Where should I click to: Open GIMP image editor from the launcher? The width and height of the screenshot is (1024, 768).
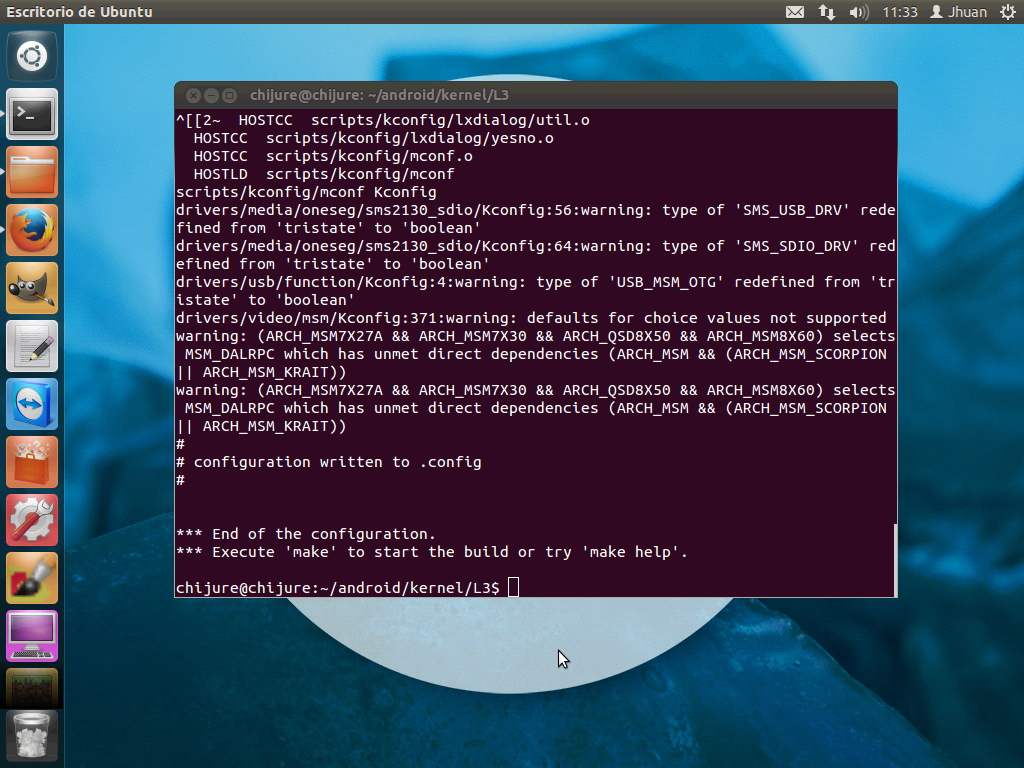click(x=31, y=287)
